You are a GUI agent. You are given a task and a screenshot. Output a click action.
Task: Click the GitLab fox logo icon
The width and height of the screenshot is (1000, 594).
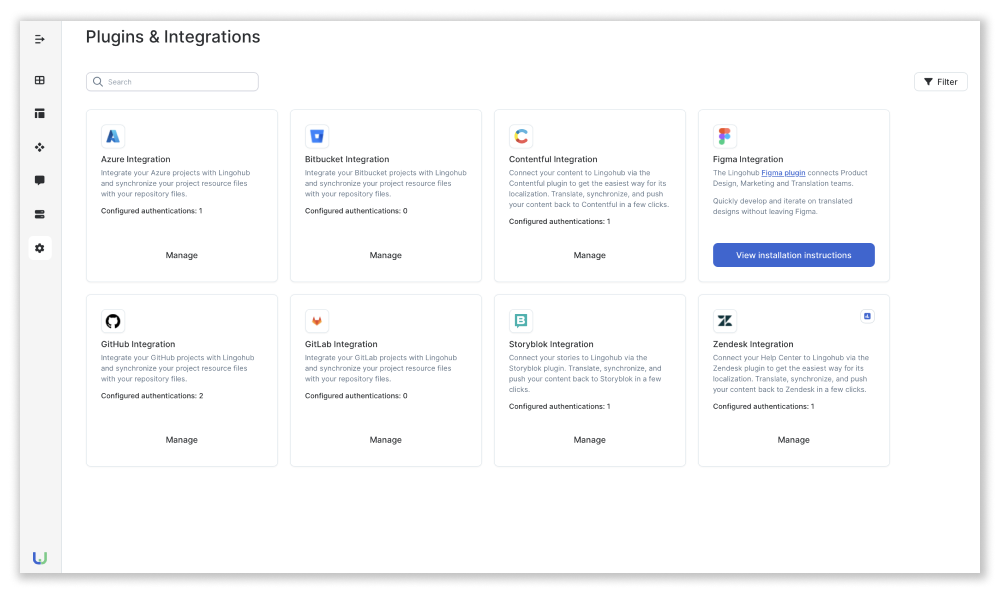tap(317, 321)
